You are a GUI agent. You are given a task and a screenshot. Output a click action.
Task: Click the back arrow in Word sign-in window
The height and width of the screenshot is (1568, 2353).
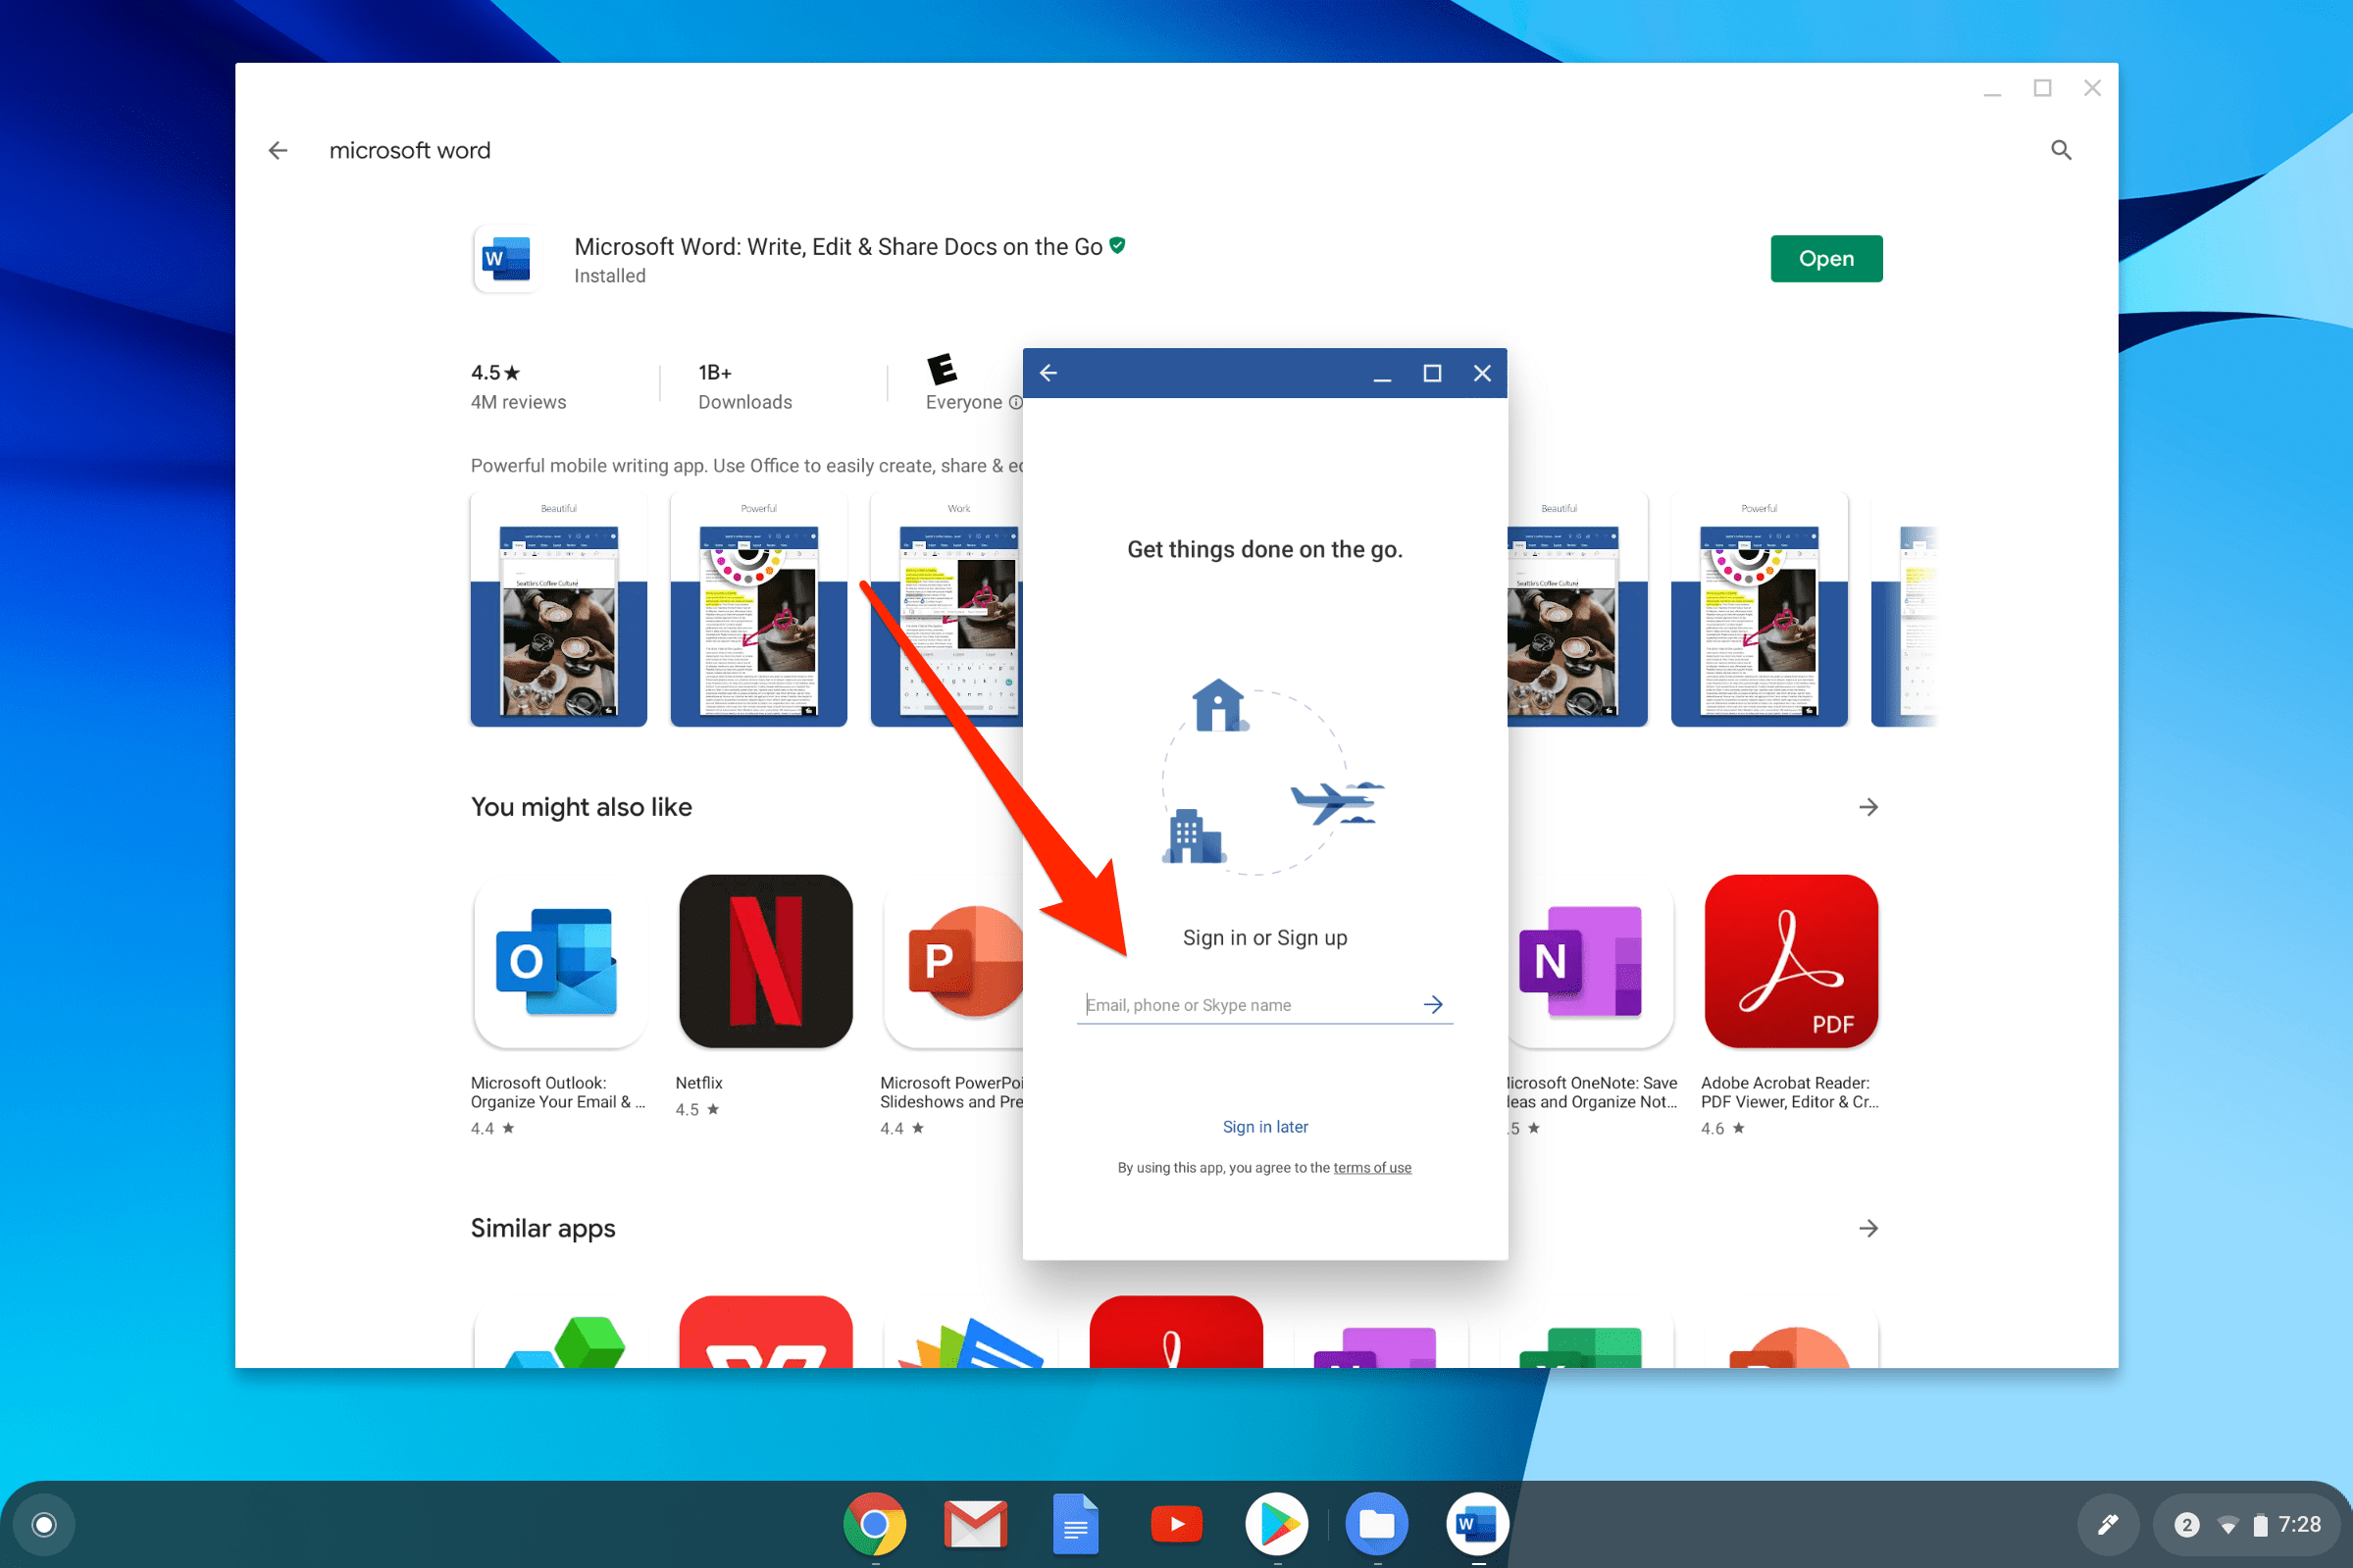click(x=1048, y=373)
